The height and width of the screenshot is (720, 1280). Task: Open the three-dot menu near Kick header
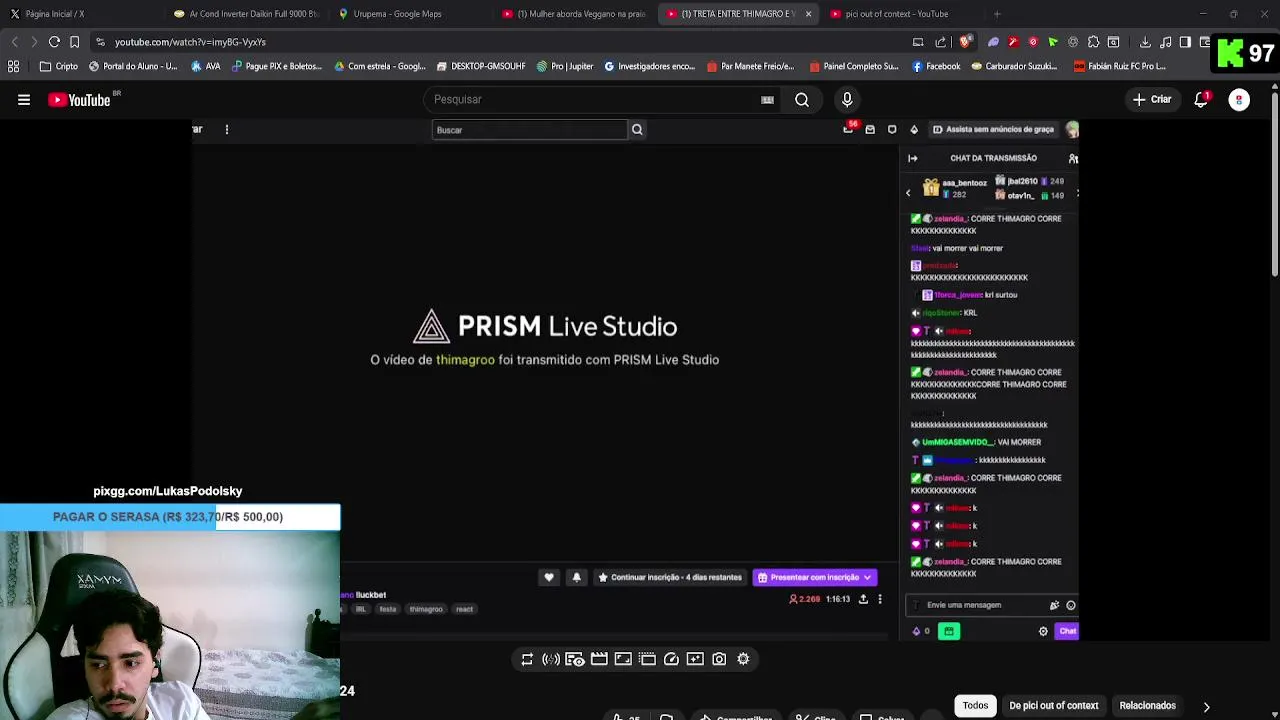[227, 129]
